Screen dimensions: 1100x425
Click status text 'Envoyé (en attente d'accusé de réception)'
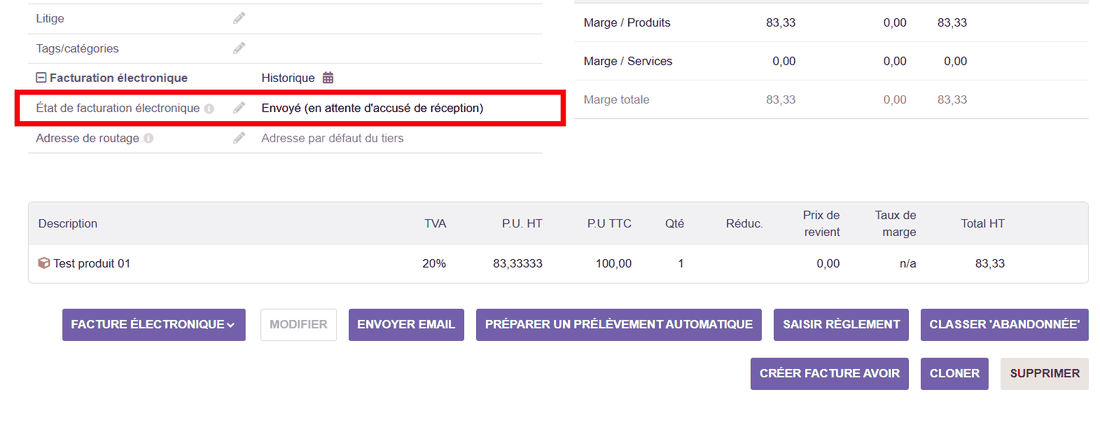pos(373,108)
